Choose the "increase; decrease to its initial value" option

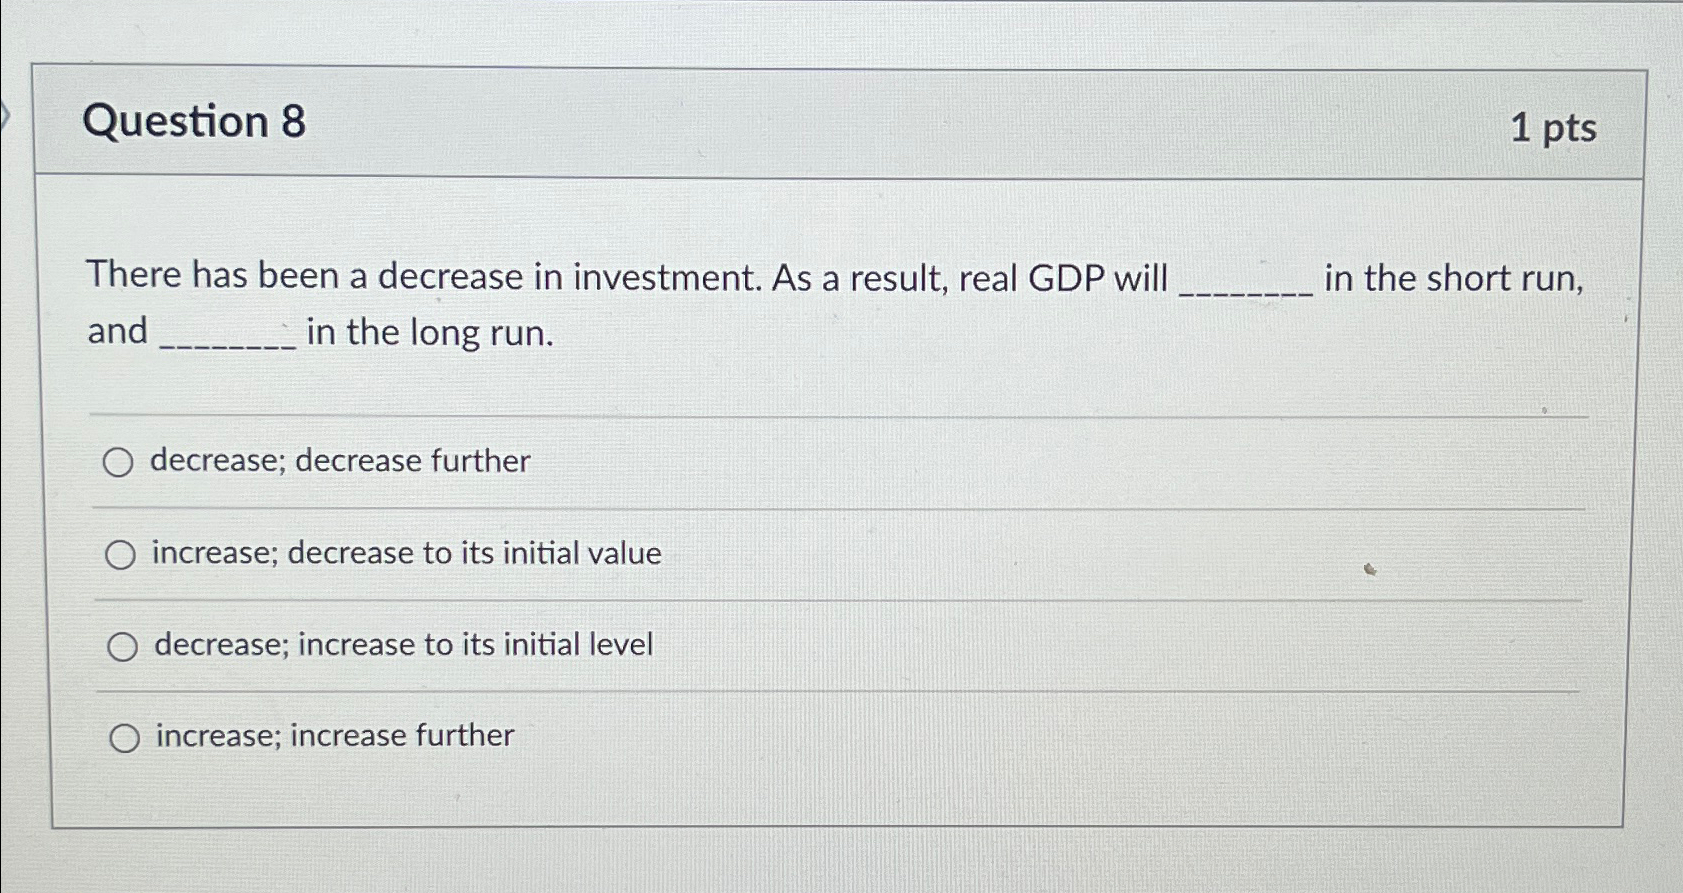point(122,553)
